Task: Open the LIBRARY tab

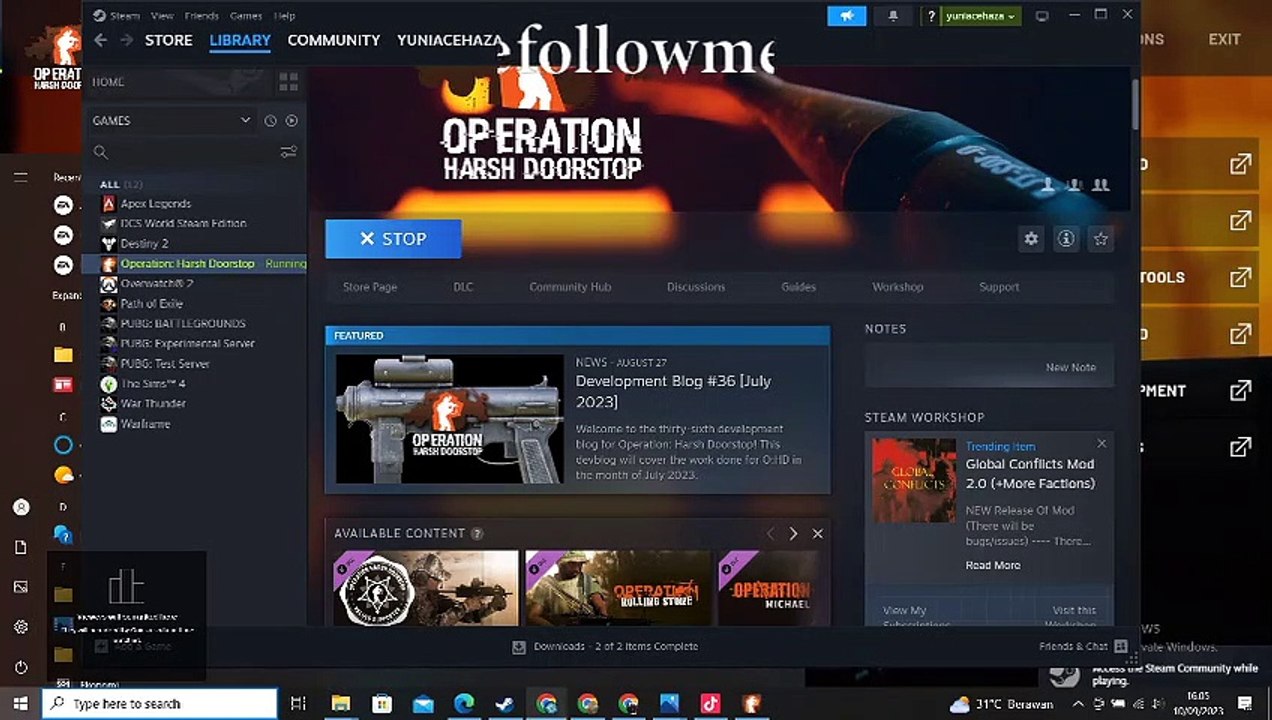Action: [x=240, y=40]
